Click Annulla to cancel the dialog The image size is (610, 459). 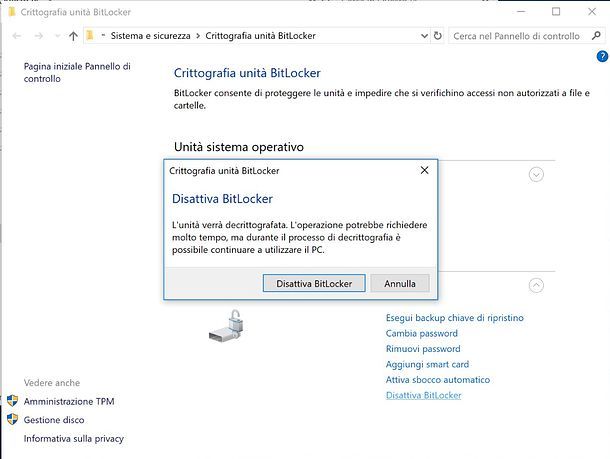click(x=400, y=284)
